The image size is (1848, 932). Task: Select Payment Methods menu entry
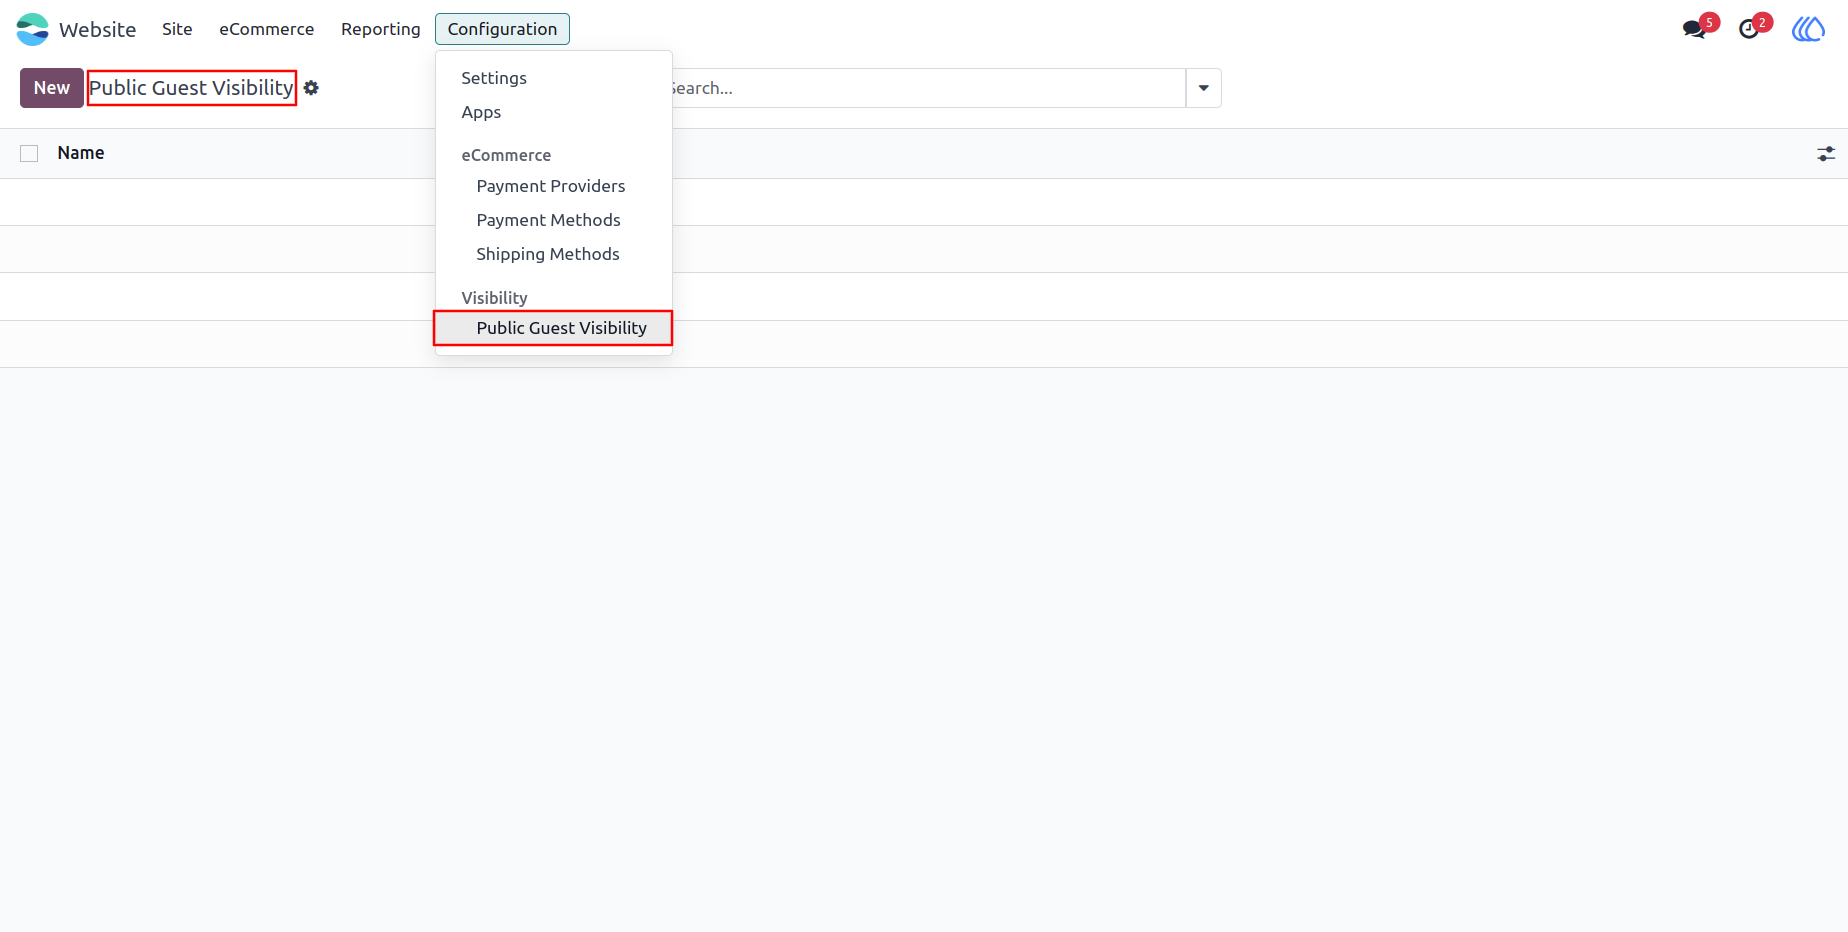(x=554, y=220)
